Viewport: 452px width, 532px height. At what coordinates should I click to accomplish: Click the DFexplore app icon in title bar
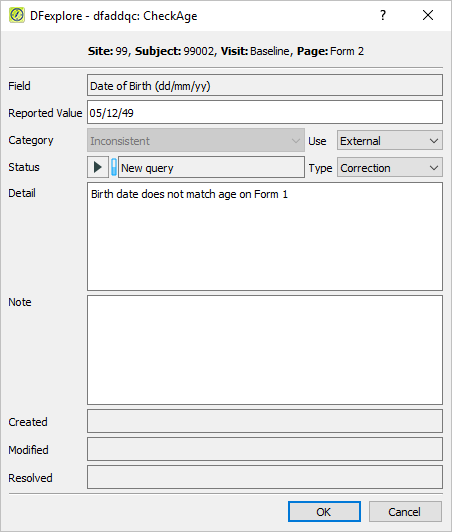pos(17,15)
